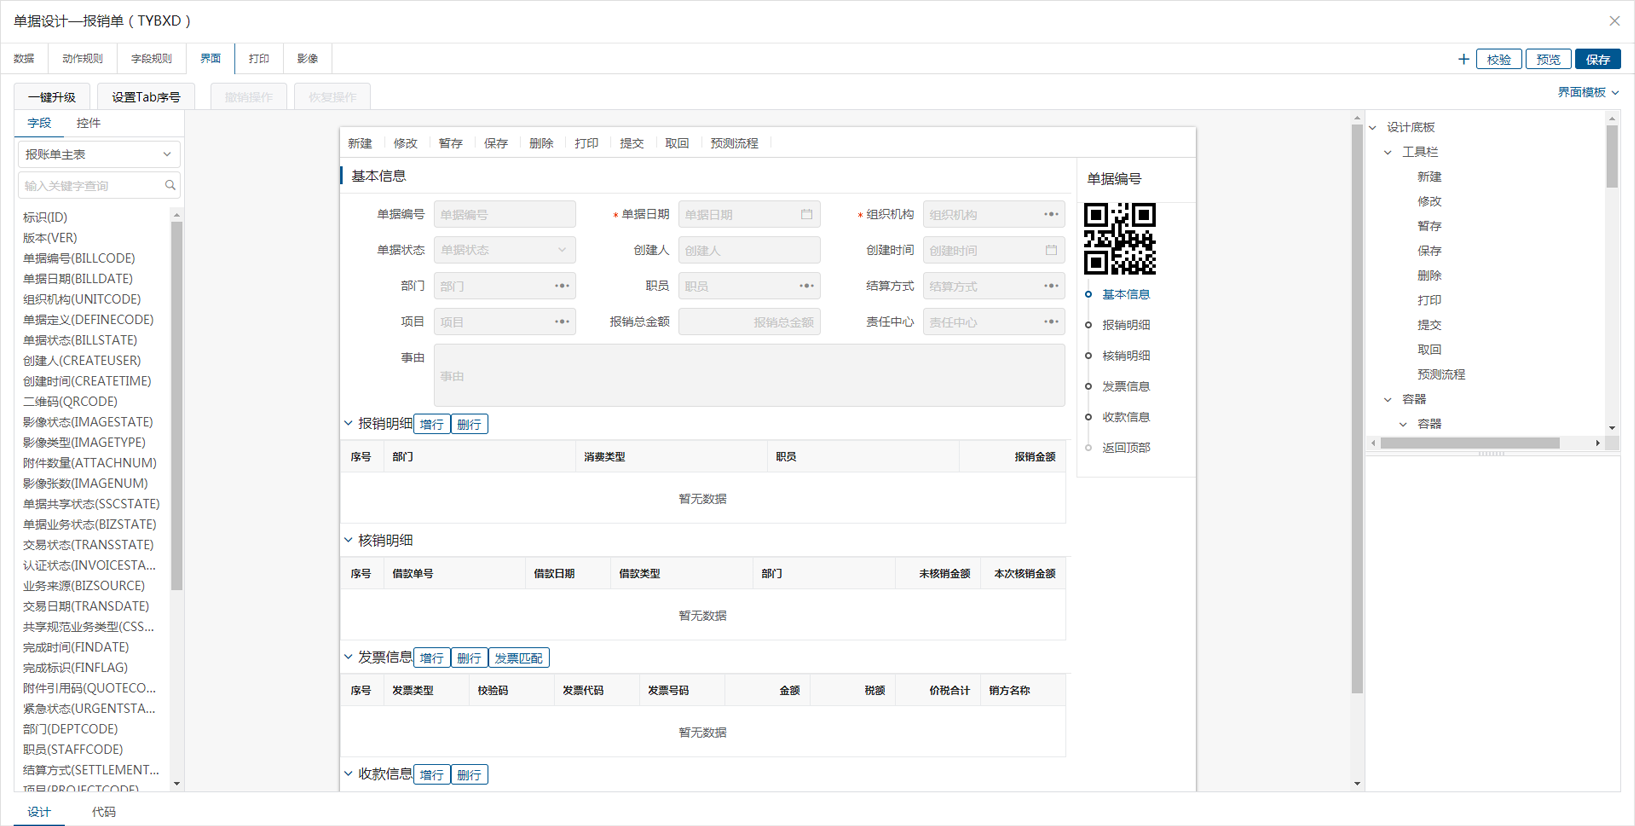This screenshot has width=1635, height=826.
Task: Click the QR code image
Action: click(1119, 239)
